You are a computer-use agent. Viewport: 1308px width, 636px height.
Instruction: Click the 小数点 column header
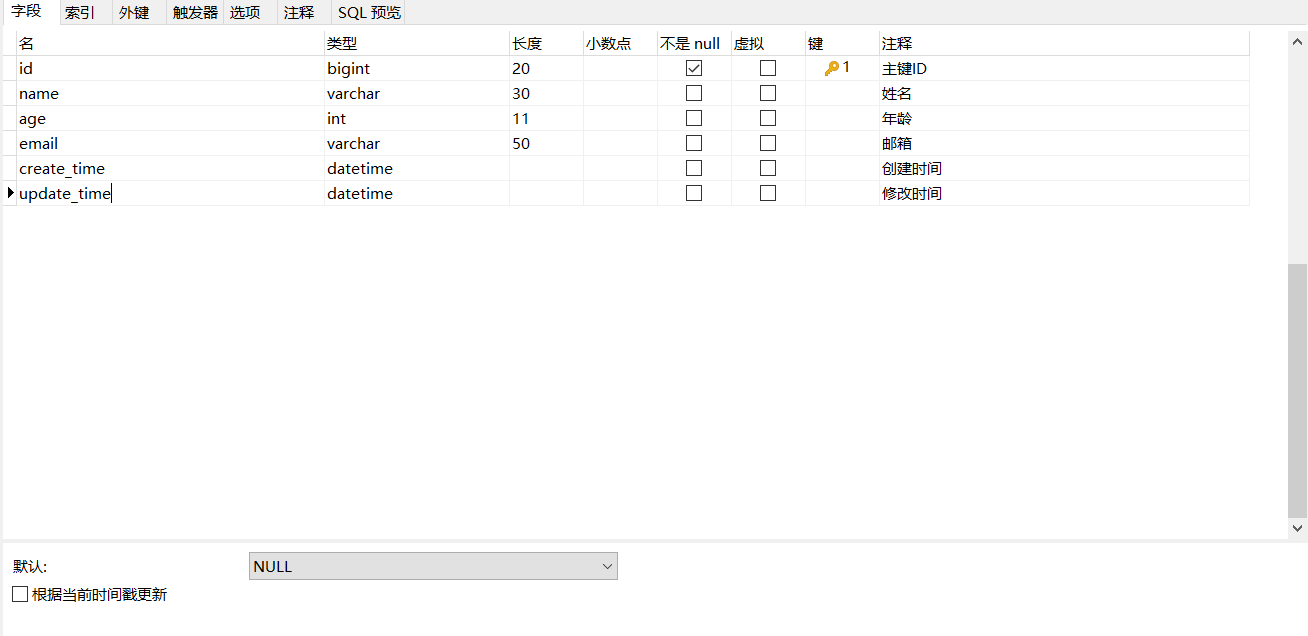pyautogui.click(x=621, y=43)
